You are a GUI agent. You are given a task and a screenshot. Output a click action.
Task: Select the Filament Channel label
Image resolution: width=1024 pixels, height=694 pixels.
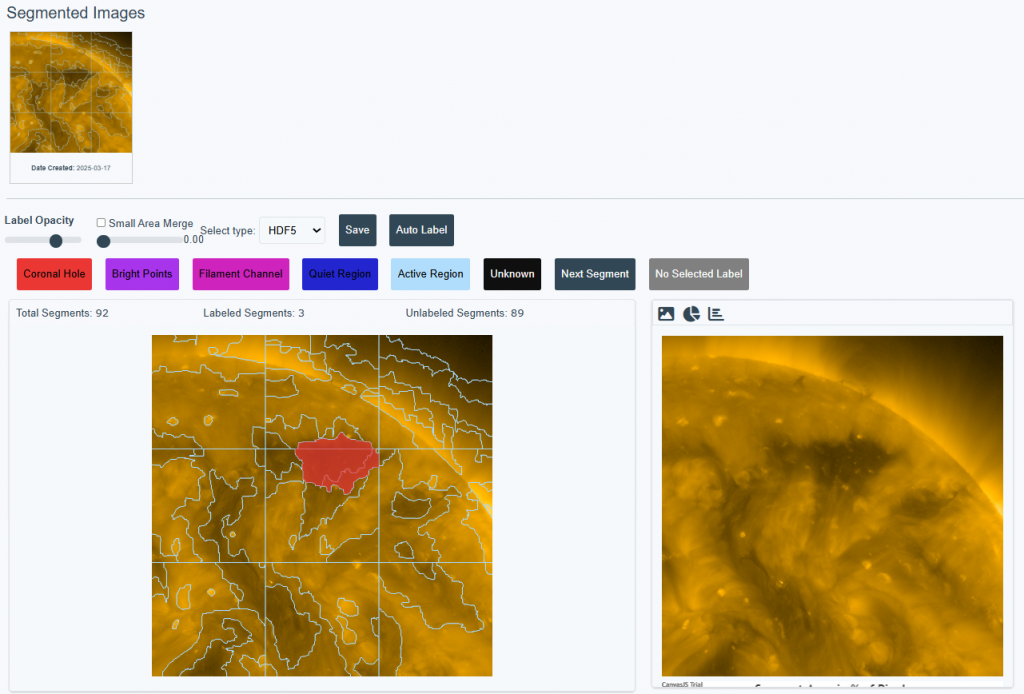[240, 274]
